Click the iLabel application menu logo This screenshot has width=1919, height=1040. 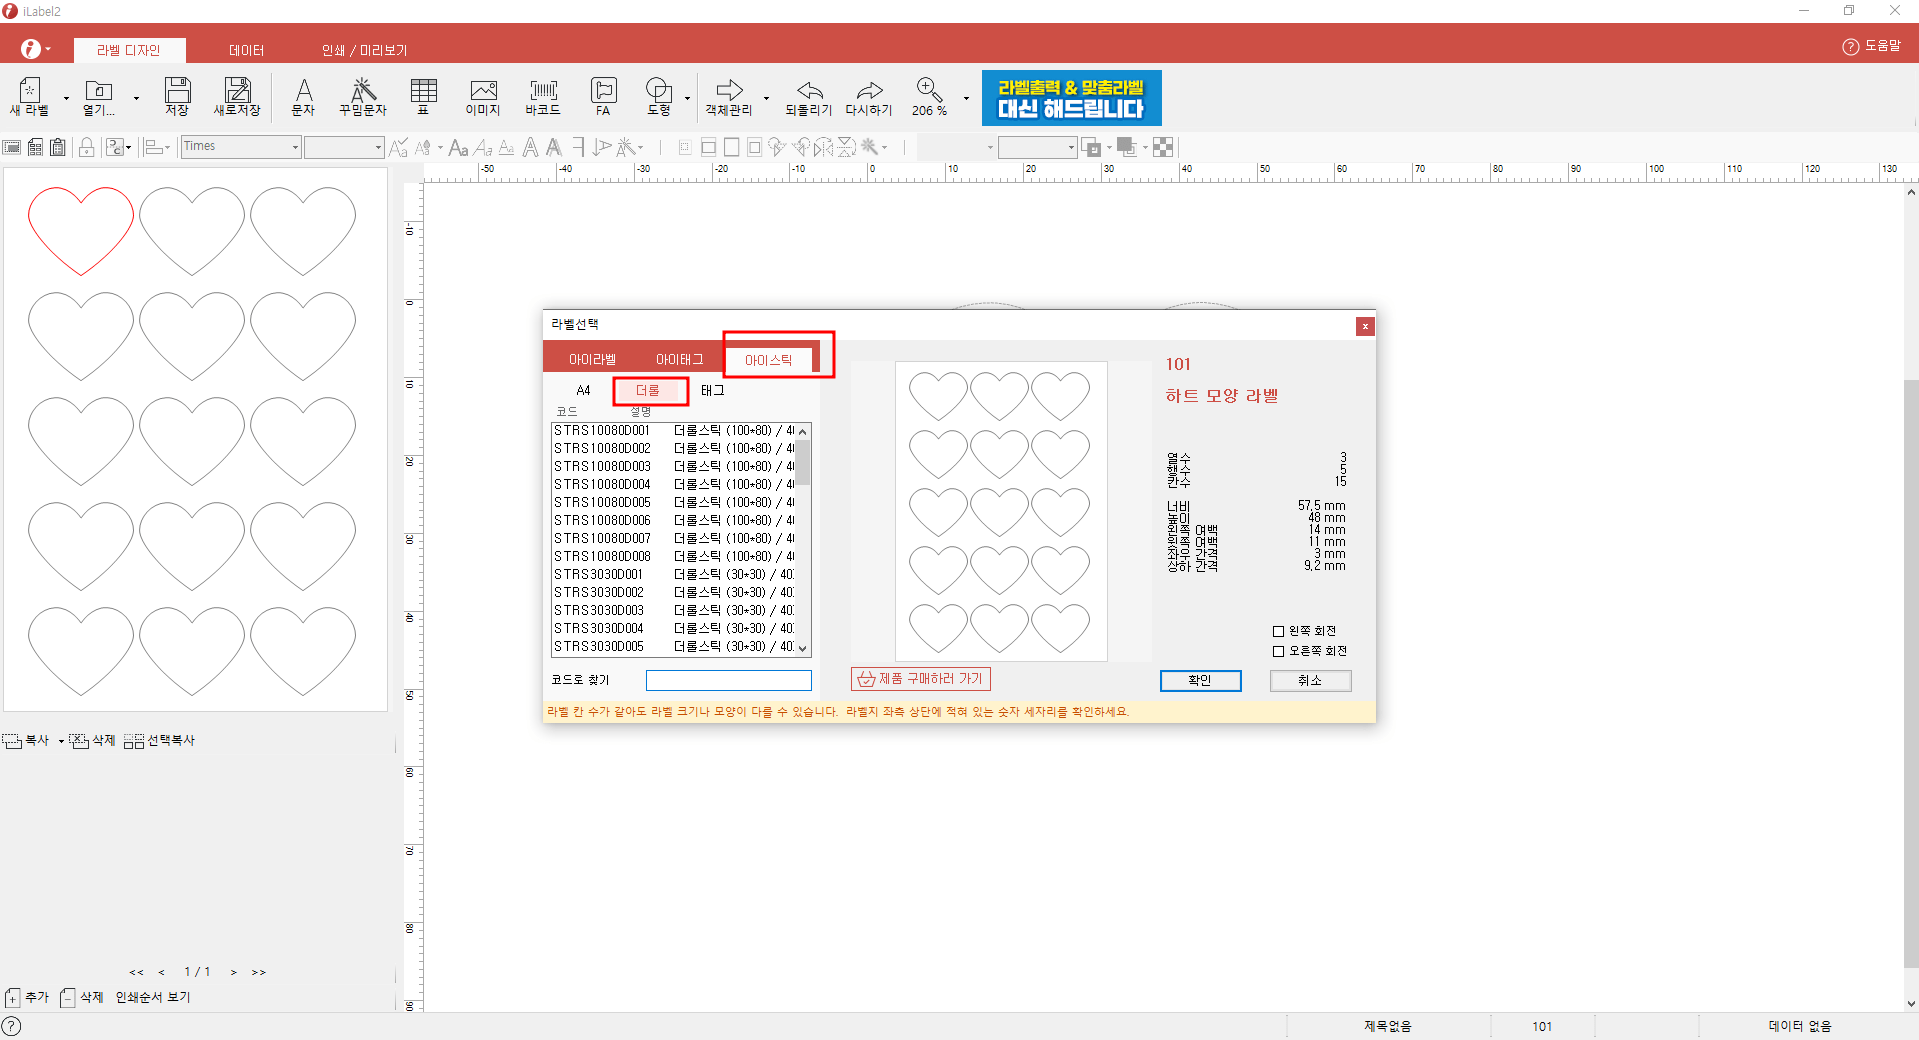pyautogui.click(x=31, y=48)
